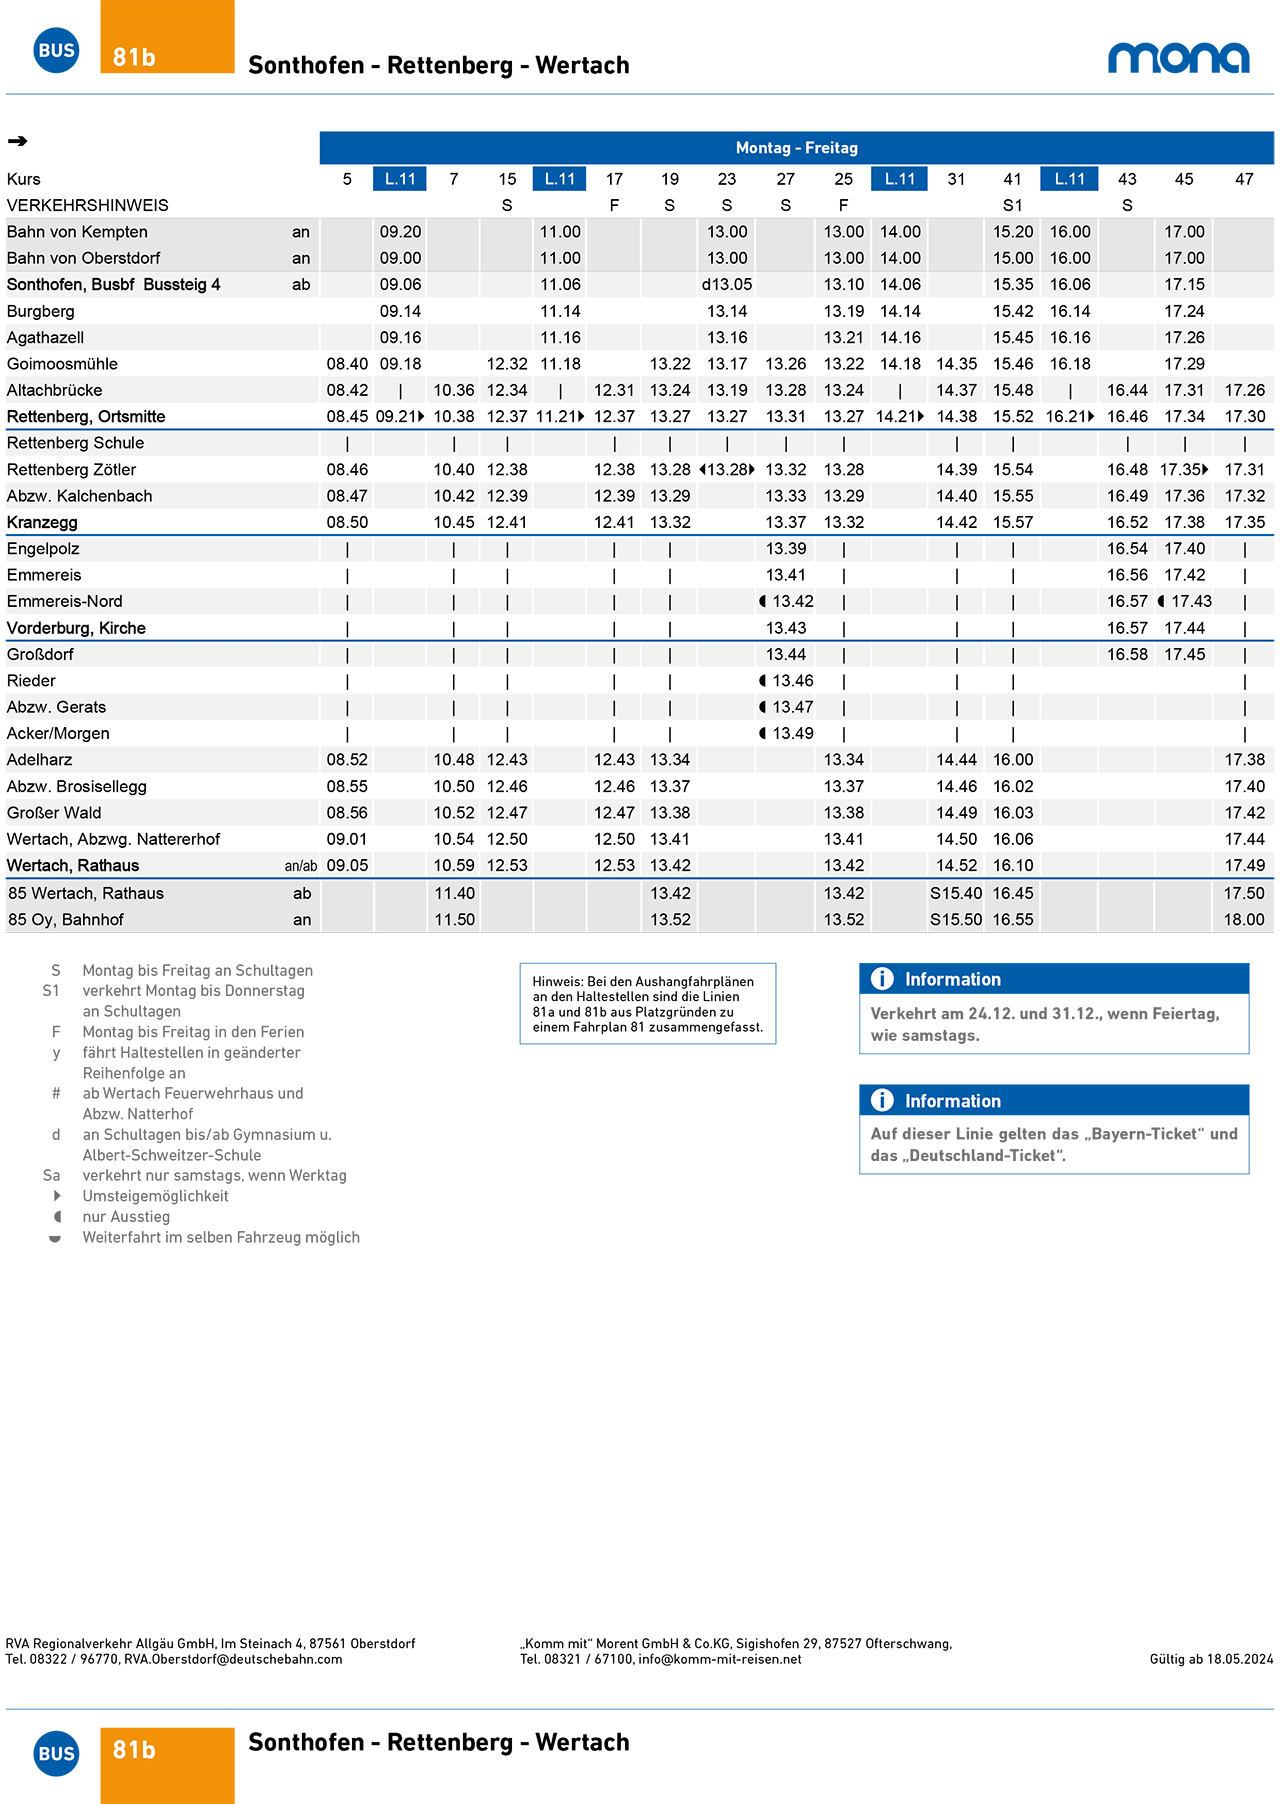Click the L.11 badge between courses 15 and 17

click(x=560, y=179)
